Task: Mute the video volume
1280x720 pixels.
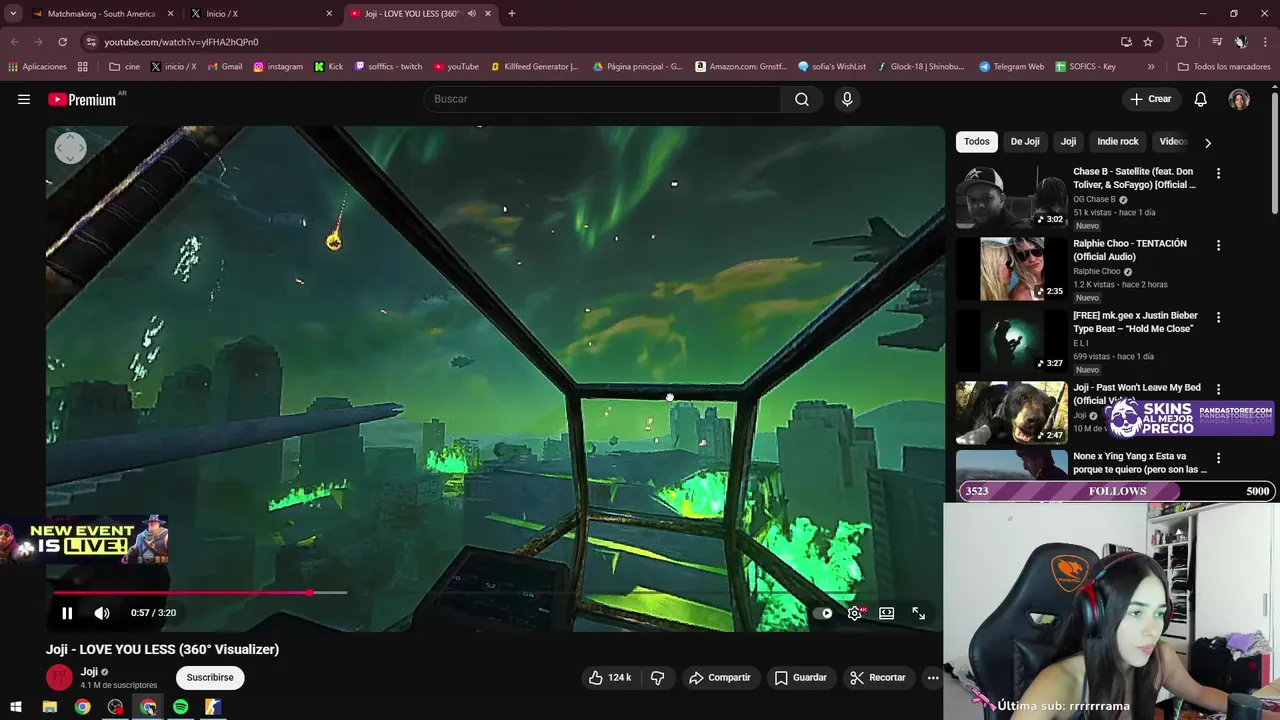Action: point(102,613)
